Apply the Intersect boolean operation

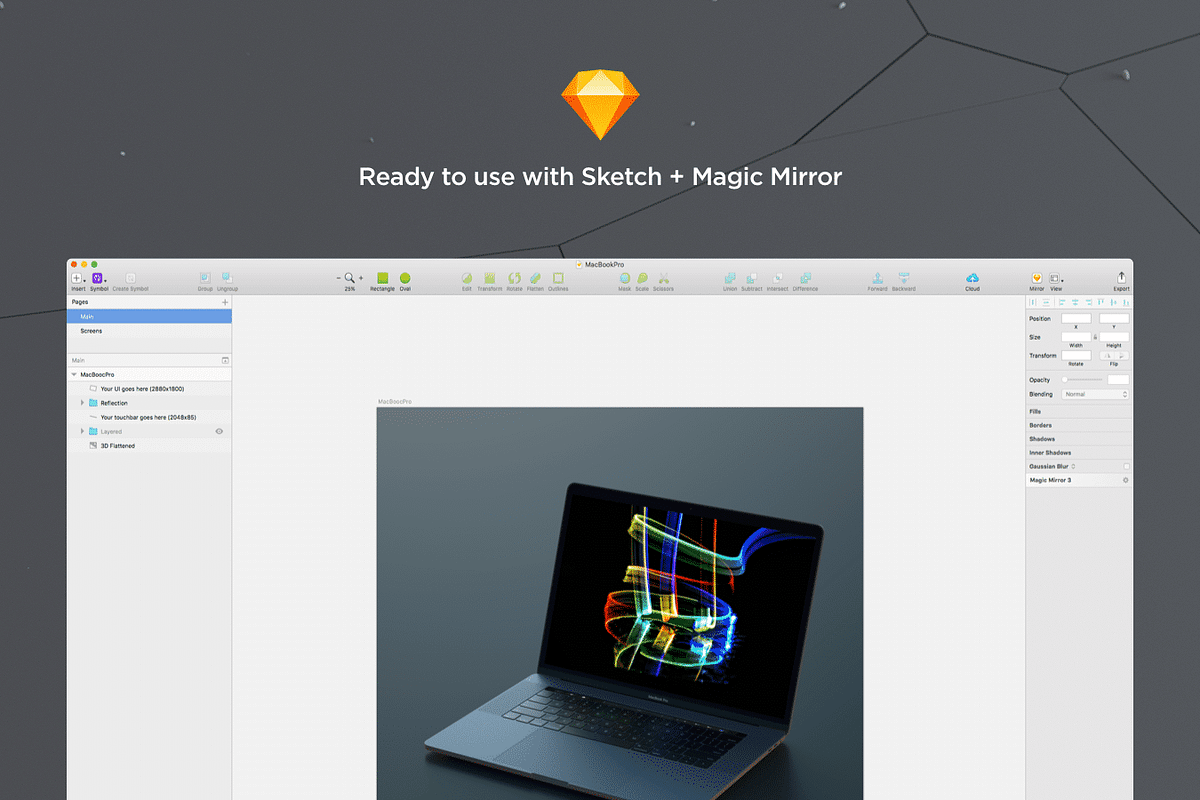tap(777, 278)
